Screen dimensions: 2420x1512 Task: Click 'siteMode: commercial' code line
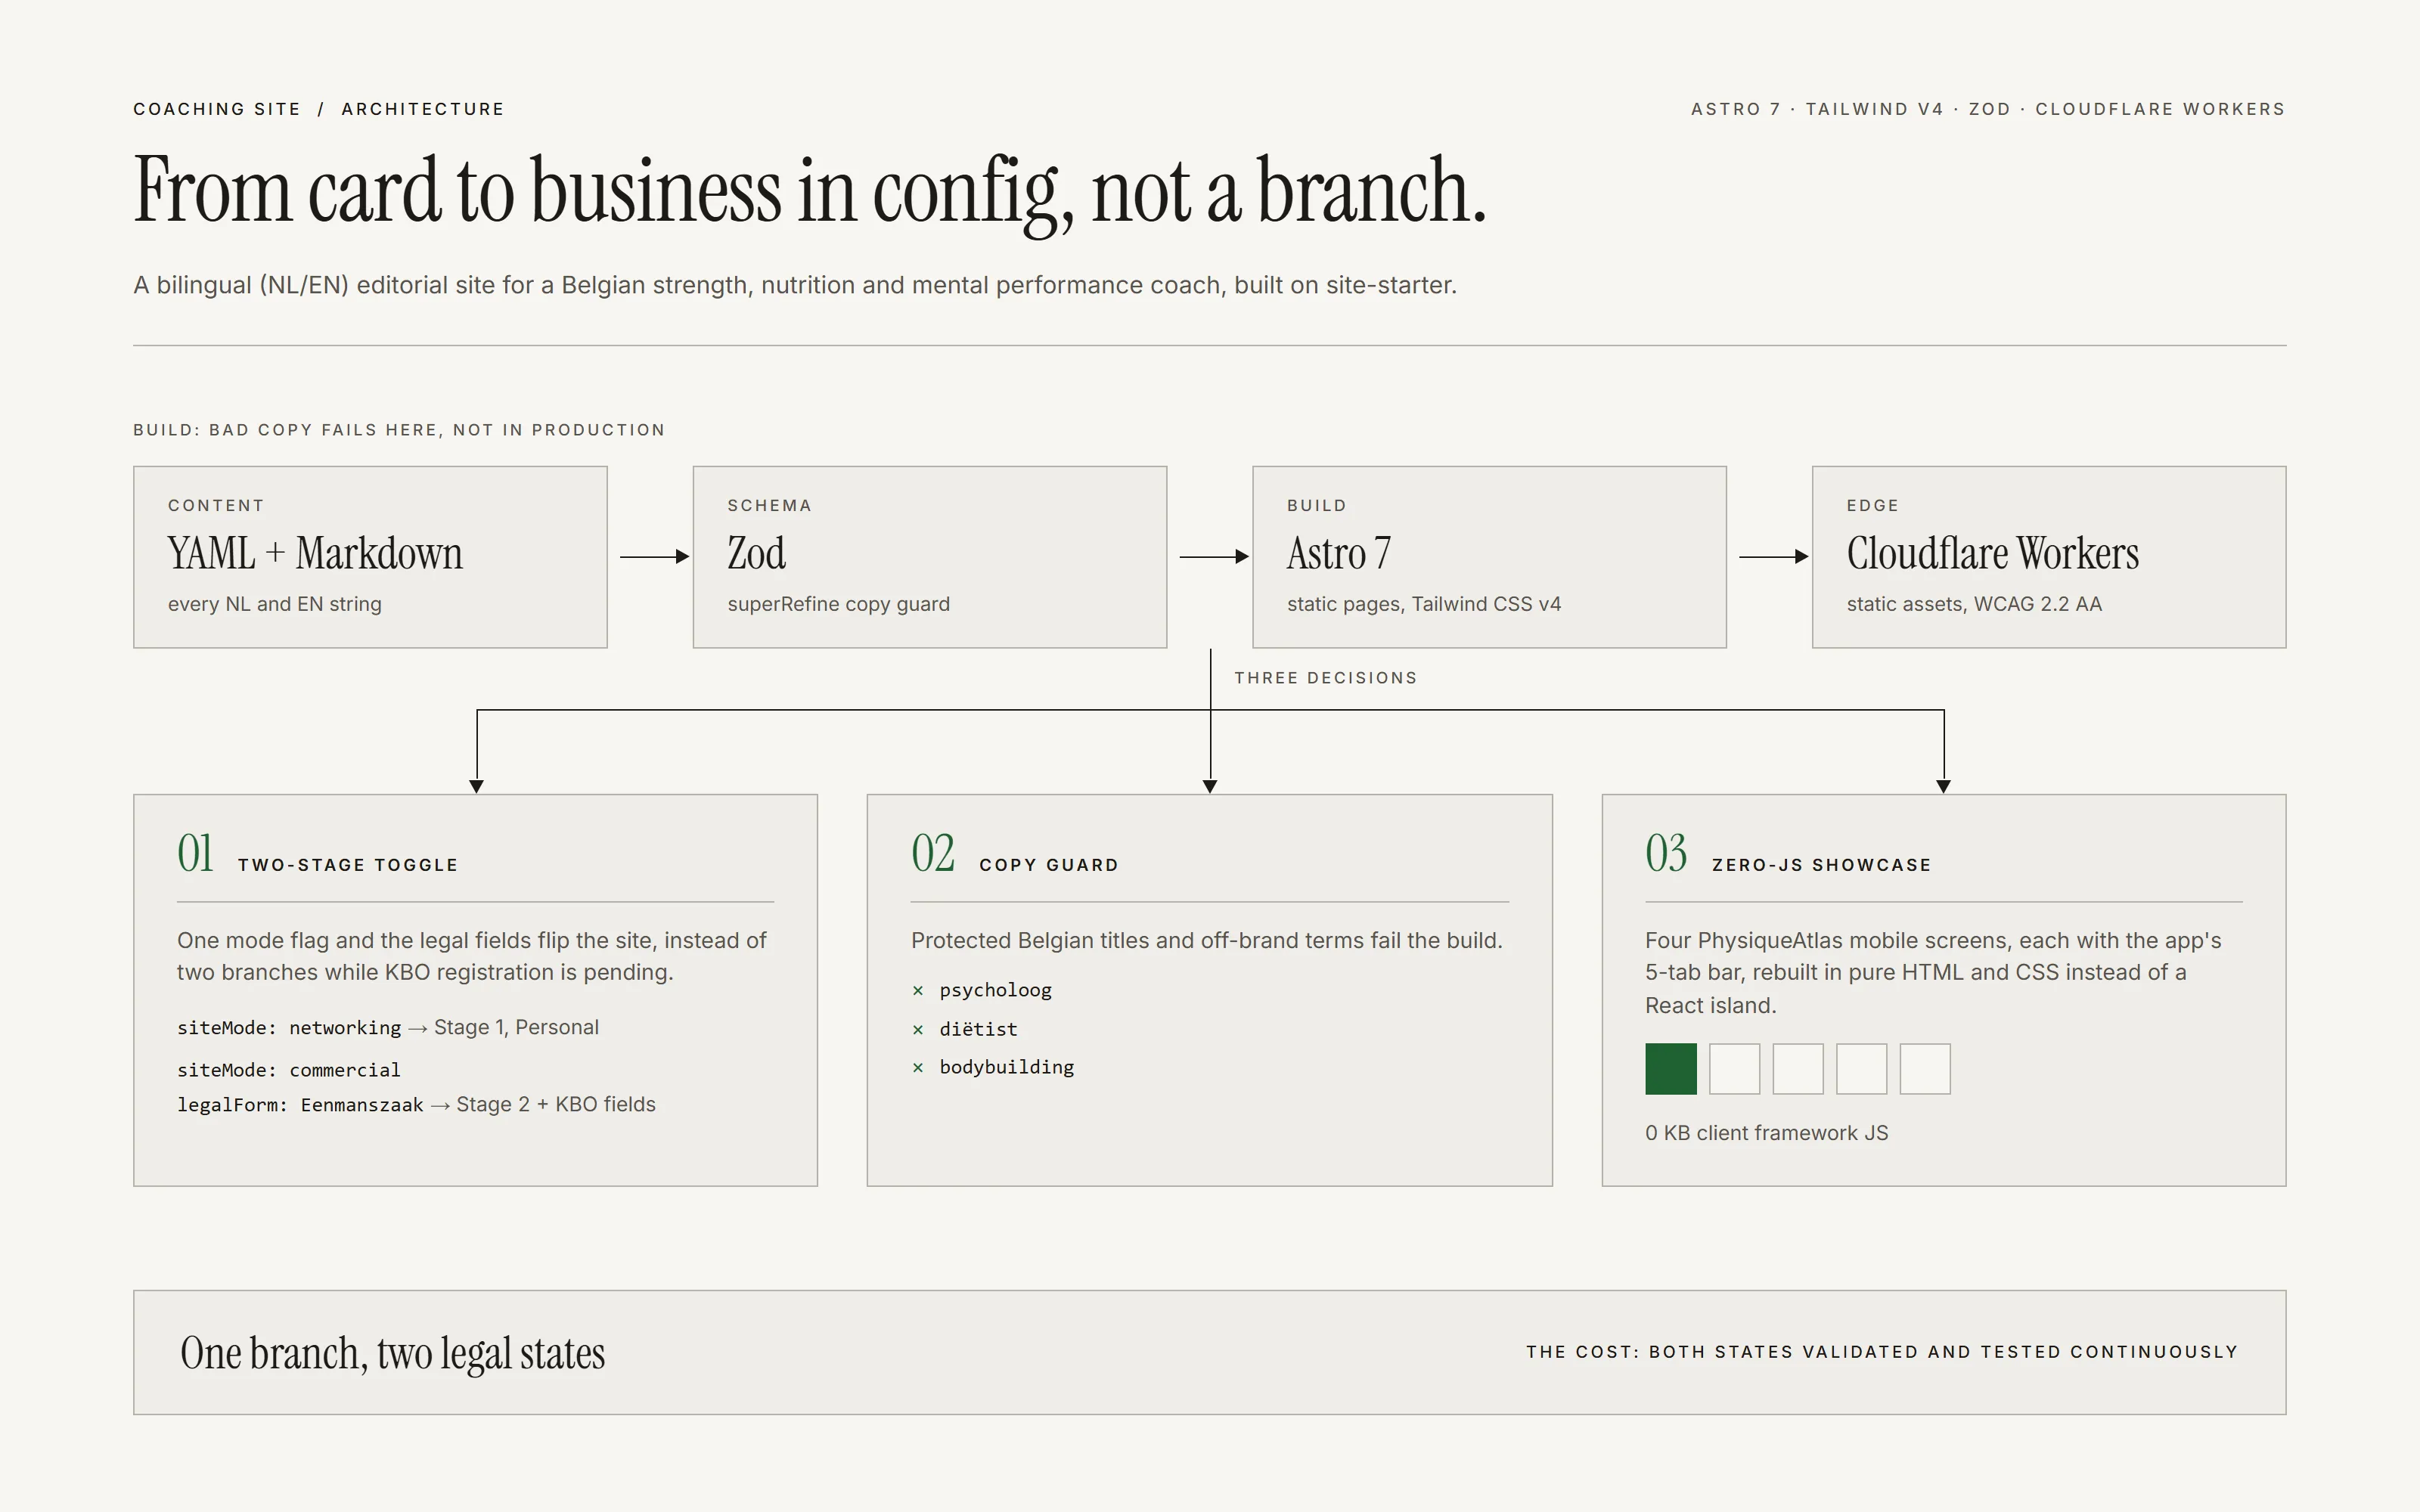289,1070
